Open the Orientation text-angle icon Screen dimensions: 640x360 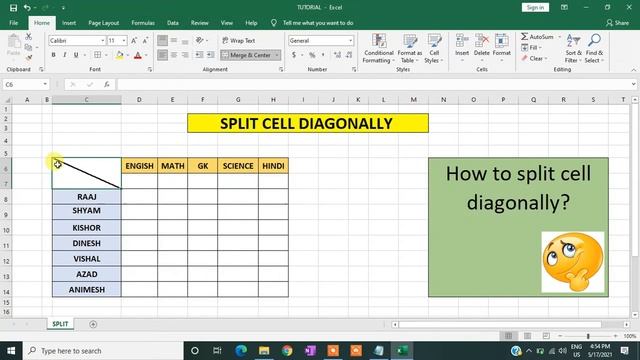pyautogui.click(x=199, y=40)
